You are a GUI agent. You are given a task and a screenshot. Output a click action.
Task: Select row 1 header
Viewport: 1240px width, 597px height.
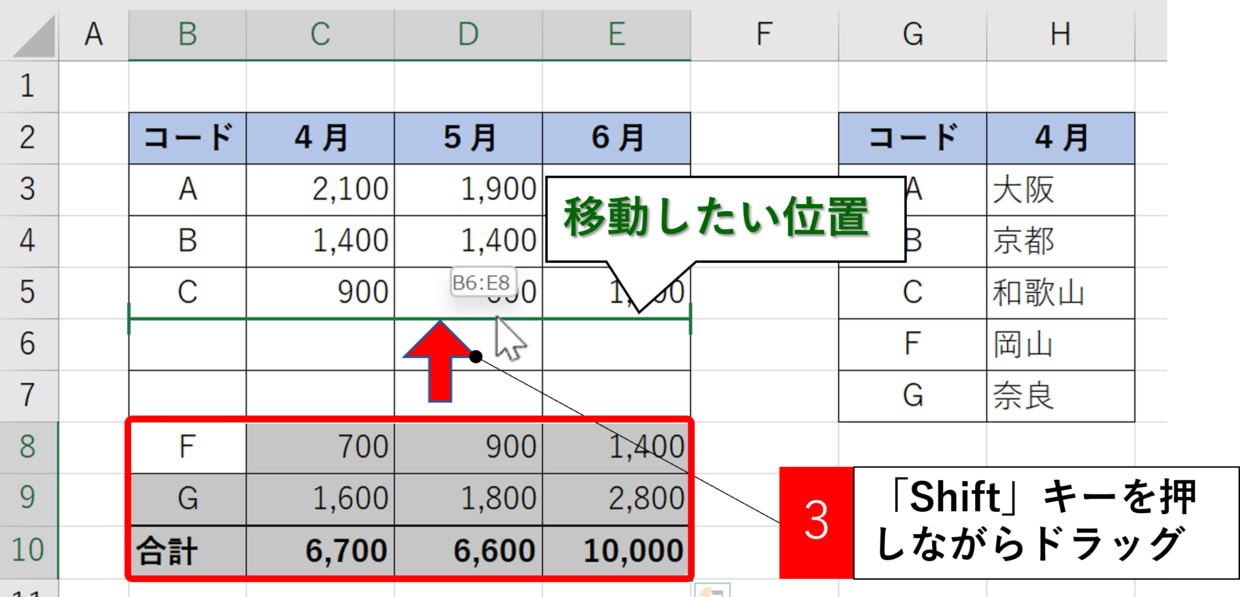(29, 86)
